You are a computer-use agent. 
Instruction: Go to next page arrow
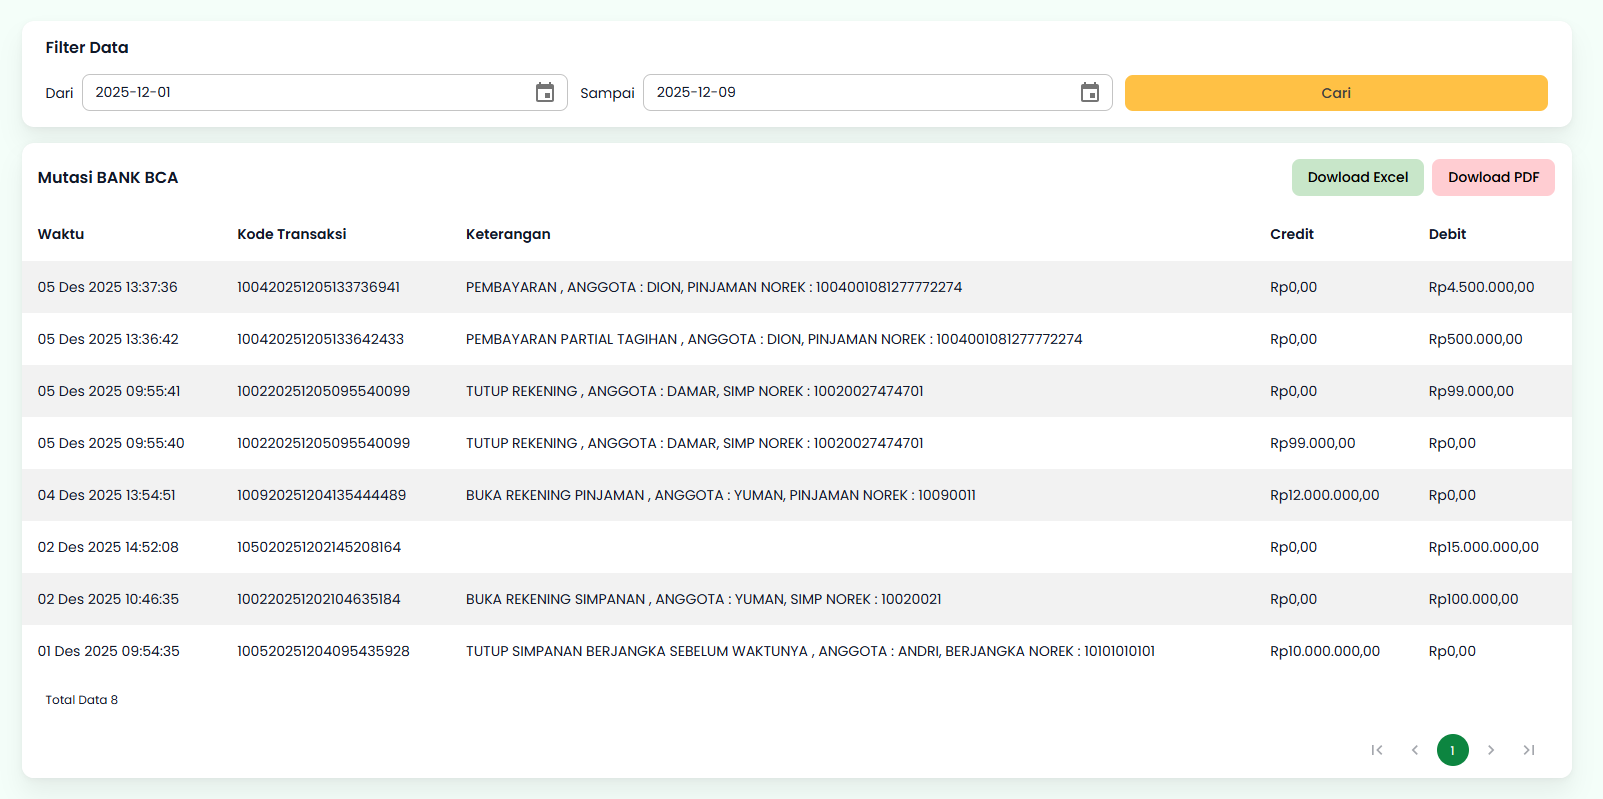coord(1491,750)
